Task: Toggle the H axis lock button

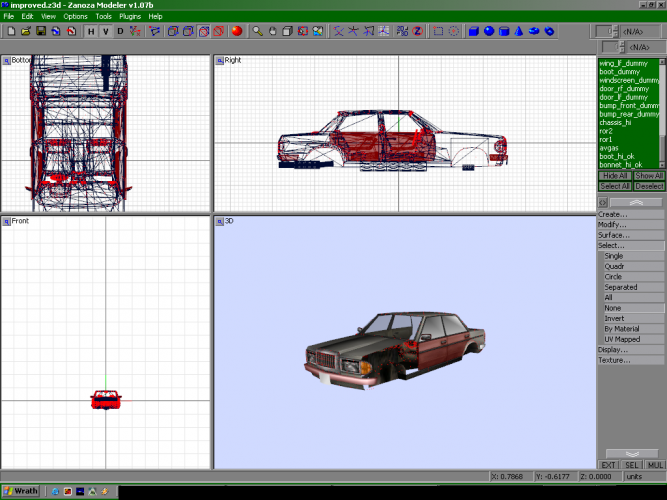Action: (91, 31)
